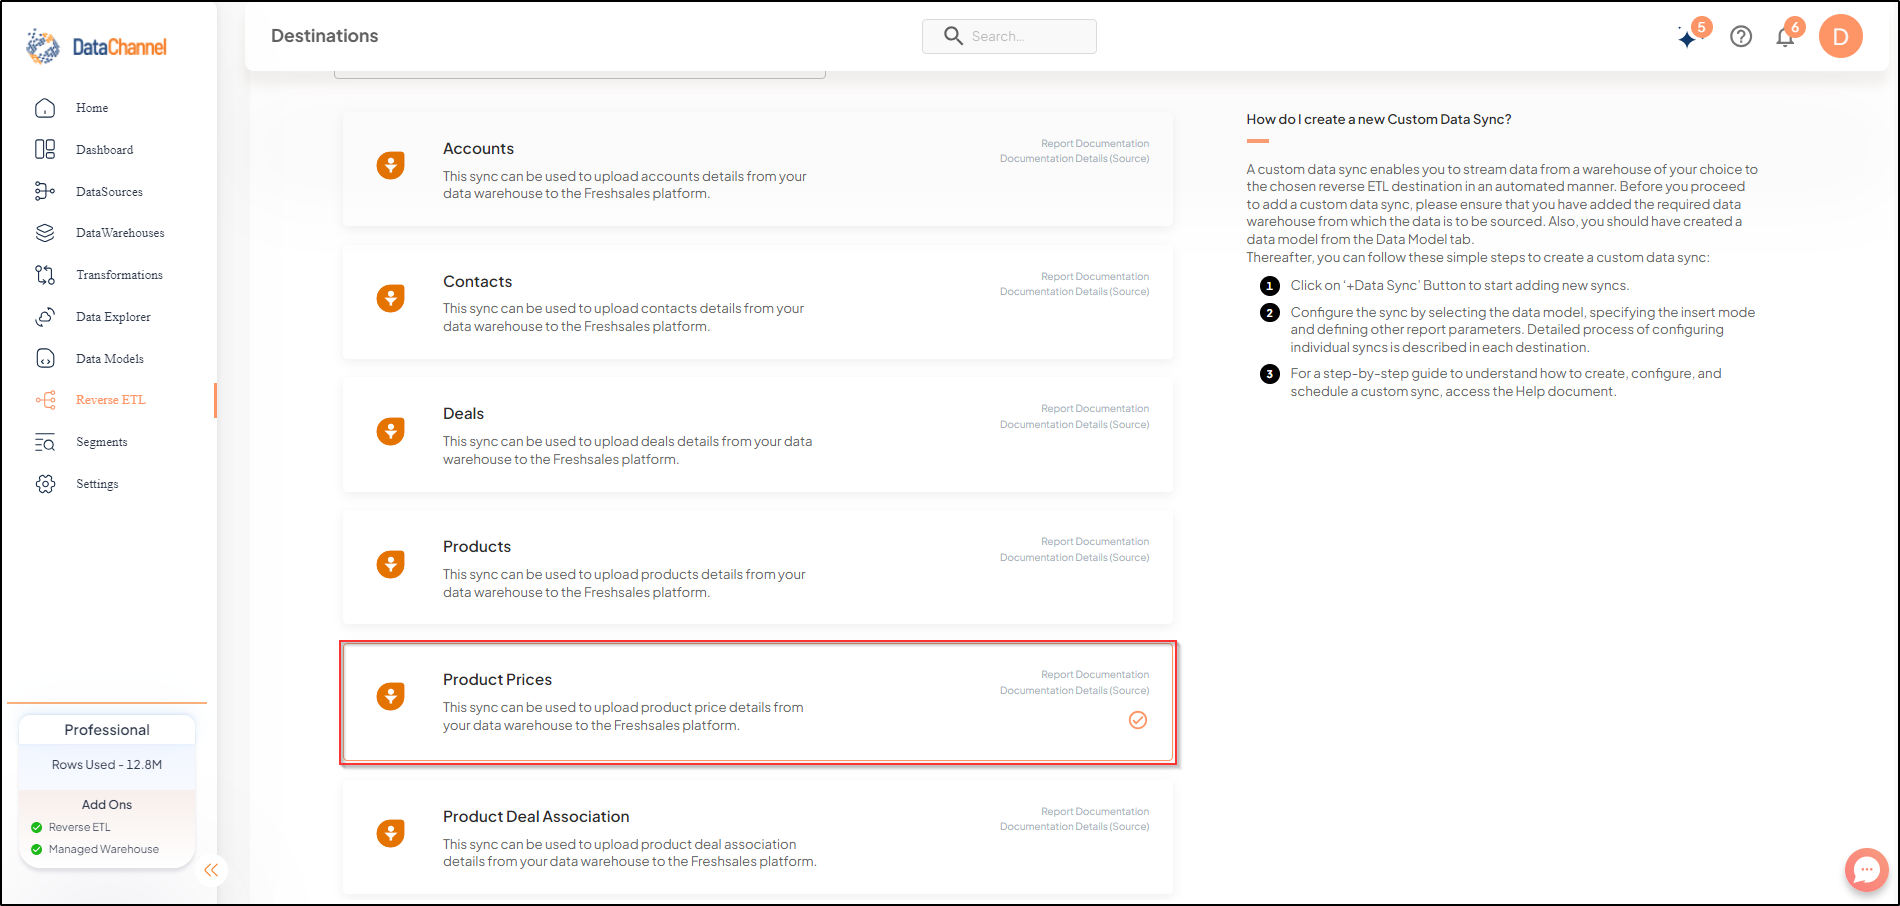Click the DataSources sidebar icon
Screen dimensions: 1900x906
45,191
